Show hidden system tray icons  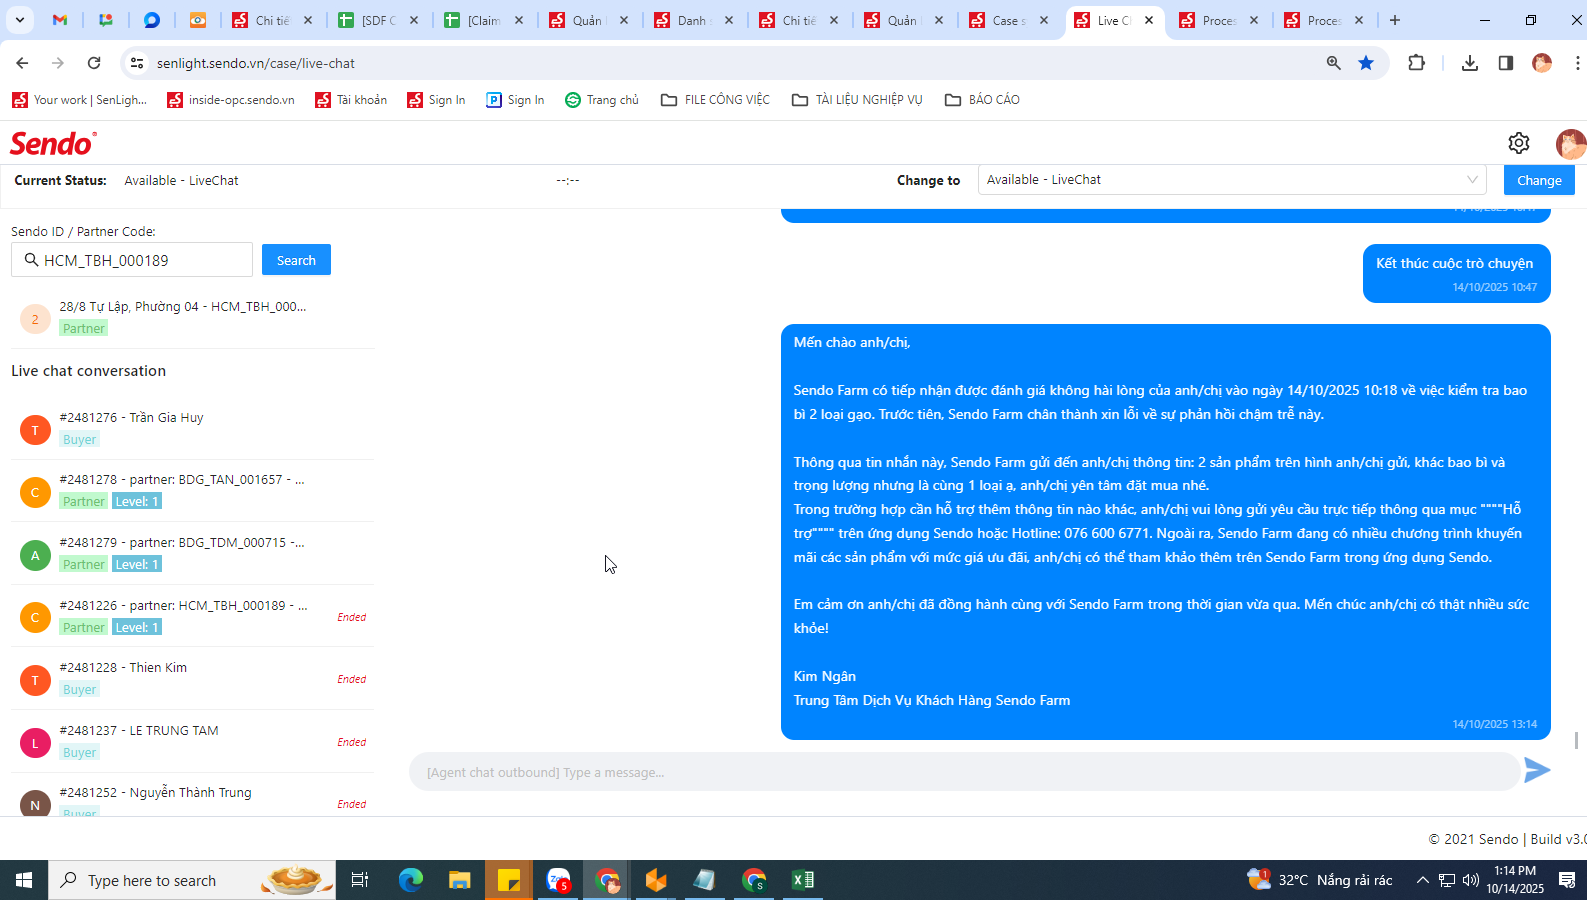(1422, 880)
